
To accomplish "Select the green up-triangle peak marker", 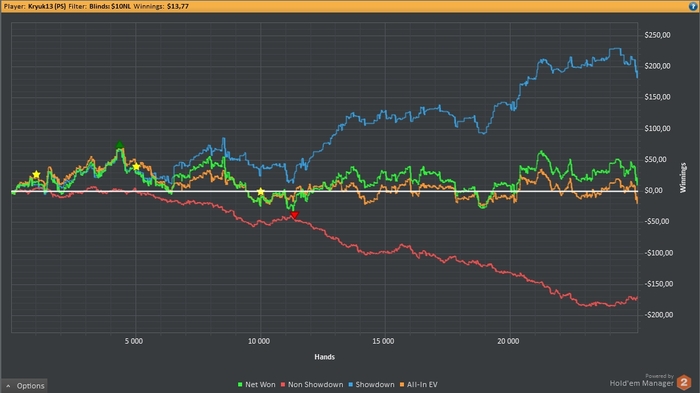I will [x=119, y=145].
